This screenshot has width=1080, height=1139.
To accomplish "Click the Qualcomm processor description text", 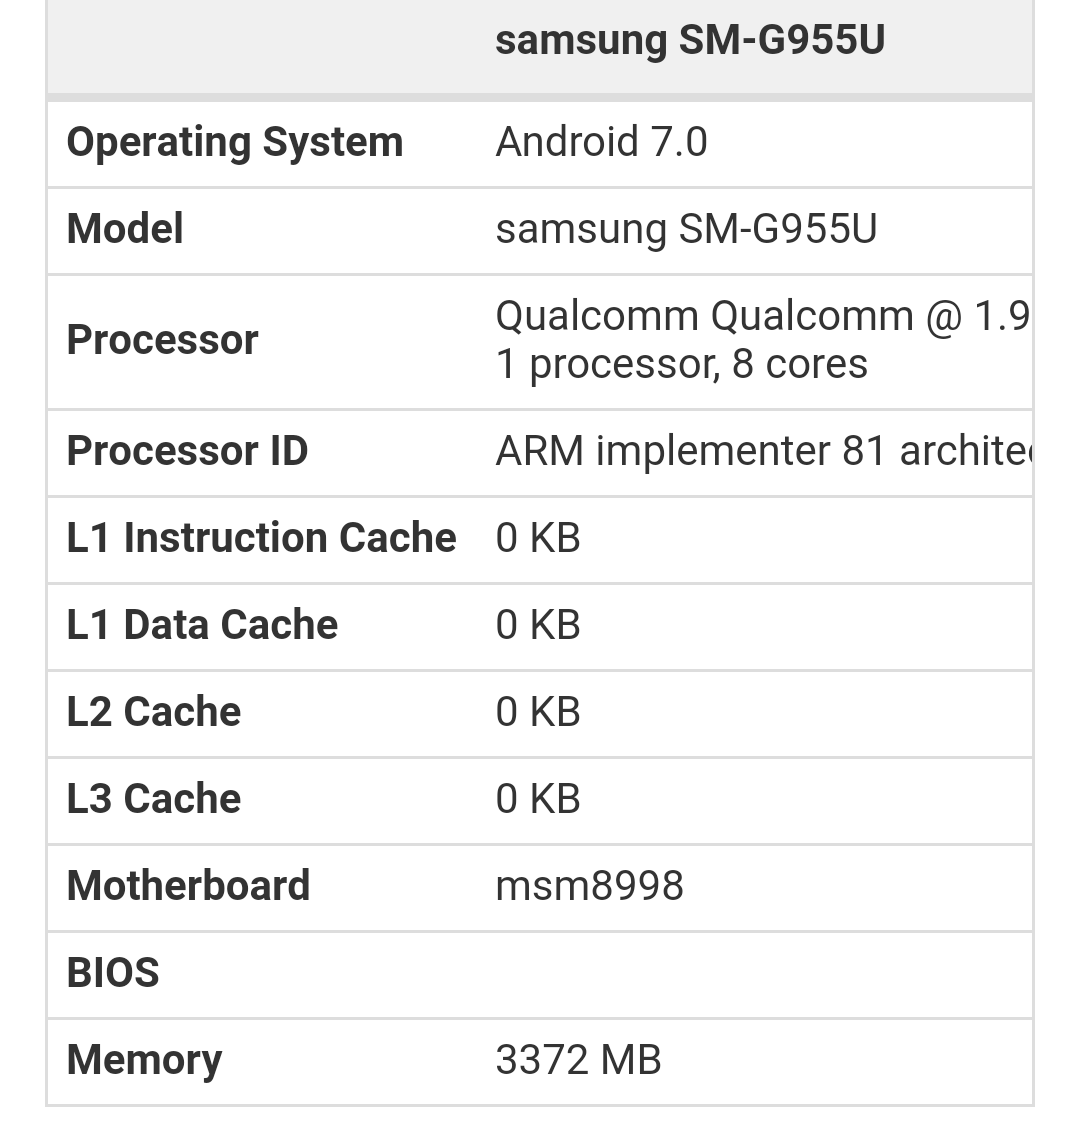I will click(x=763, y=317).
